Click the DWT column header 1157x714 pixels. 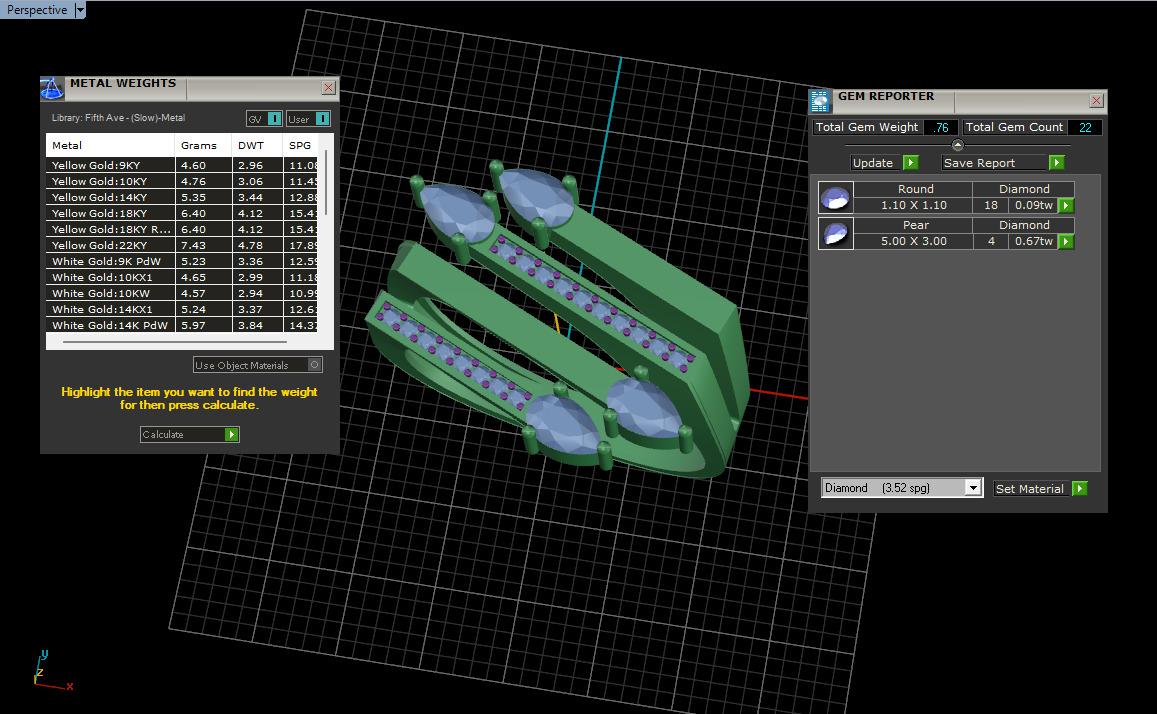[x=258, y=145]
